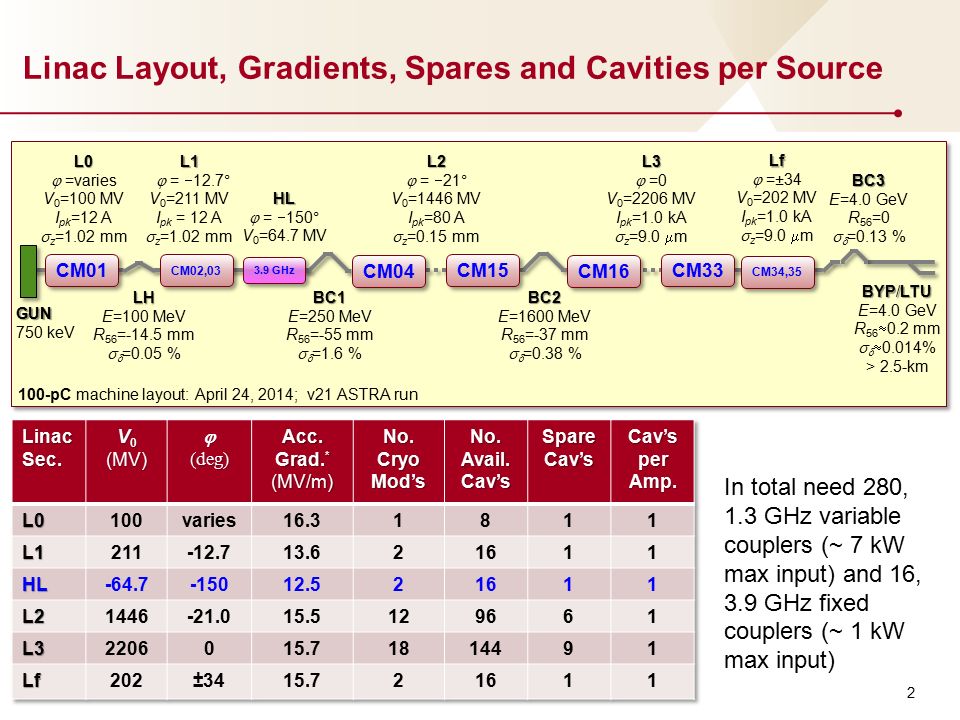Select the '-64.7' cell in HL row

click(x=126, y=584)
